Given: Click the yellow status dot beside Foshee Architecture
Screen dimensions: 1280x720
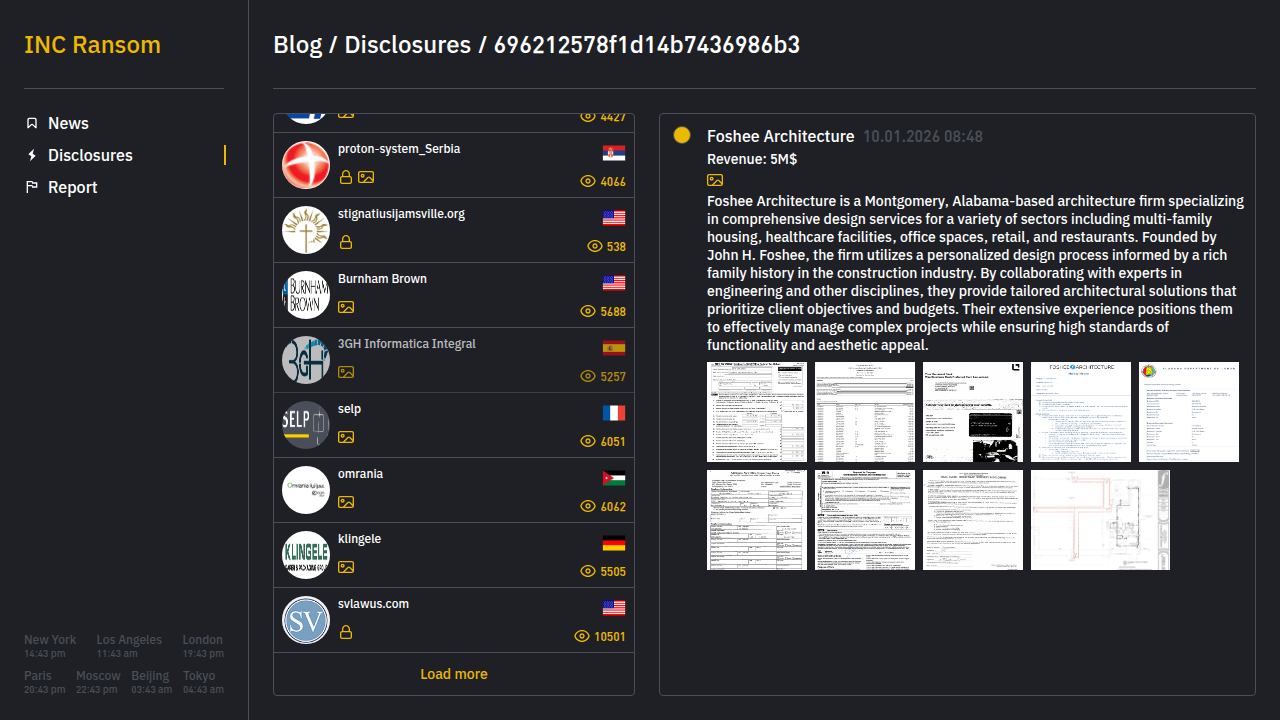Looking at the screenshot, I should [682, 135].
